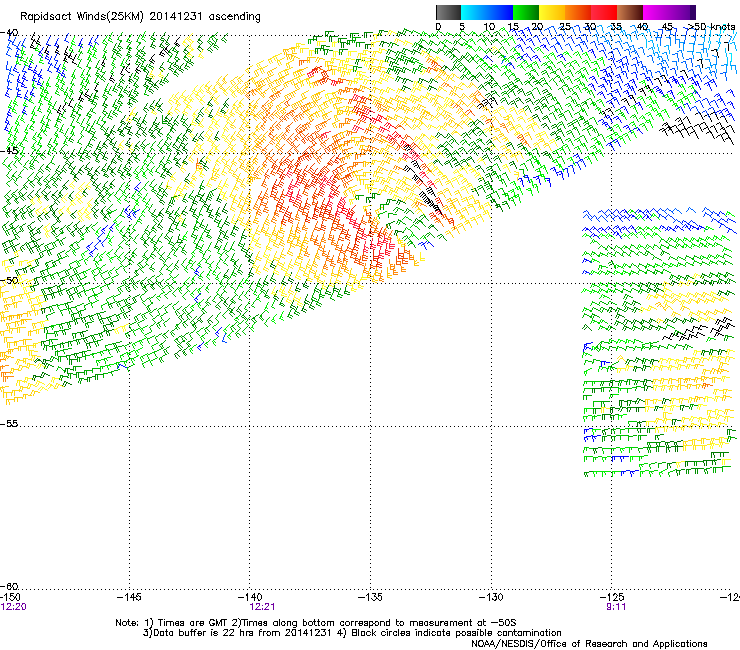Click the purple 12:21 time stamp
The image size is (740, 650).
click(x=262, y=607)
